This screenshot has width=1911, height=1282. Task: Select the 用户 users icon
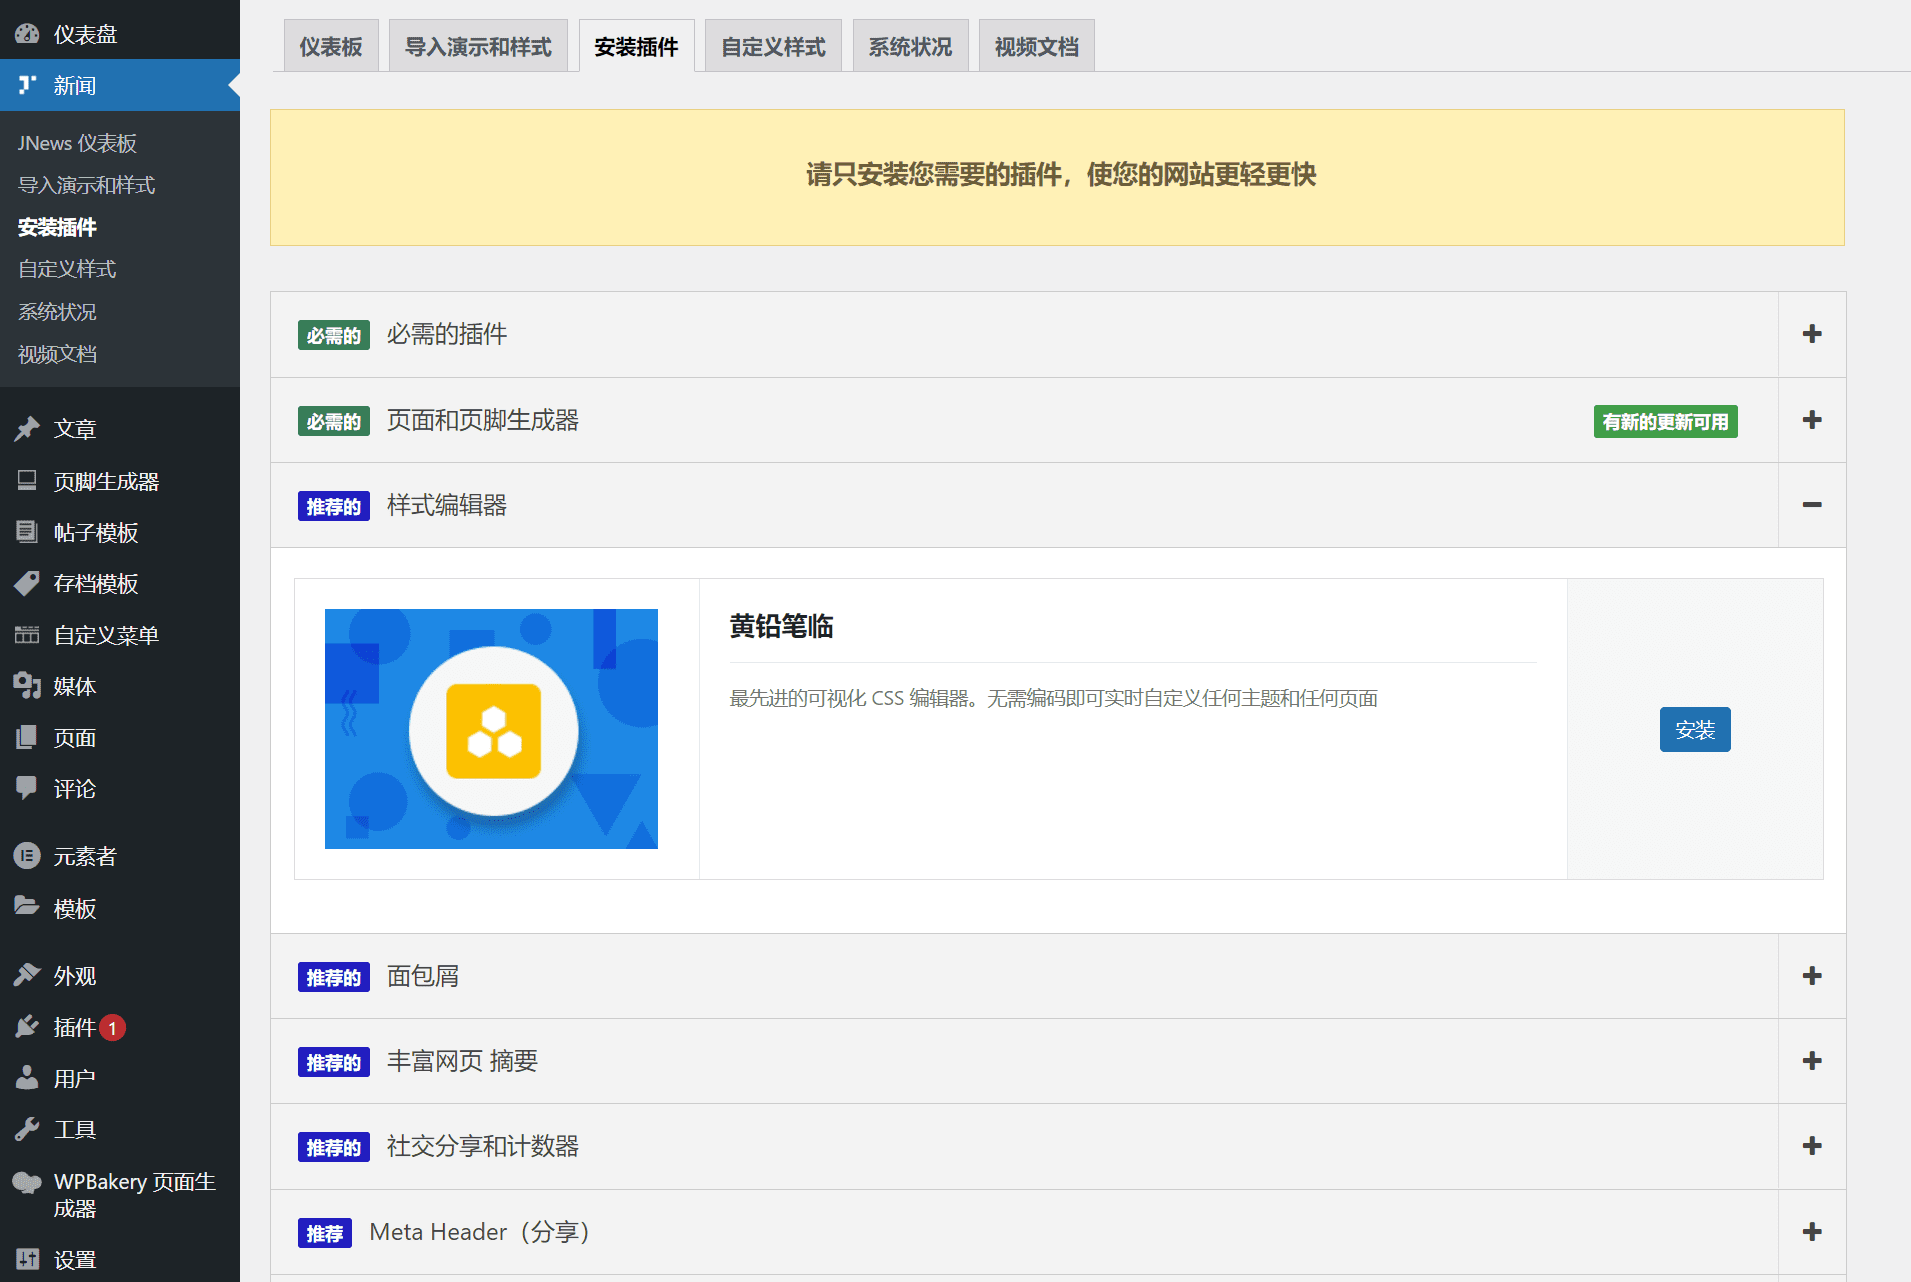tap(27, 1078)
